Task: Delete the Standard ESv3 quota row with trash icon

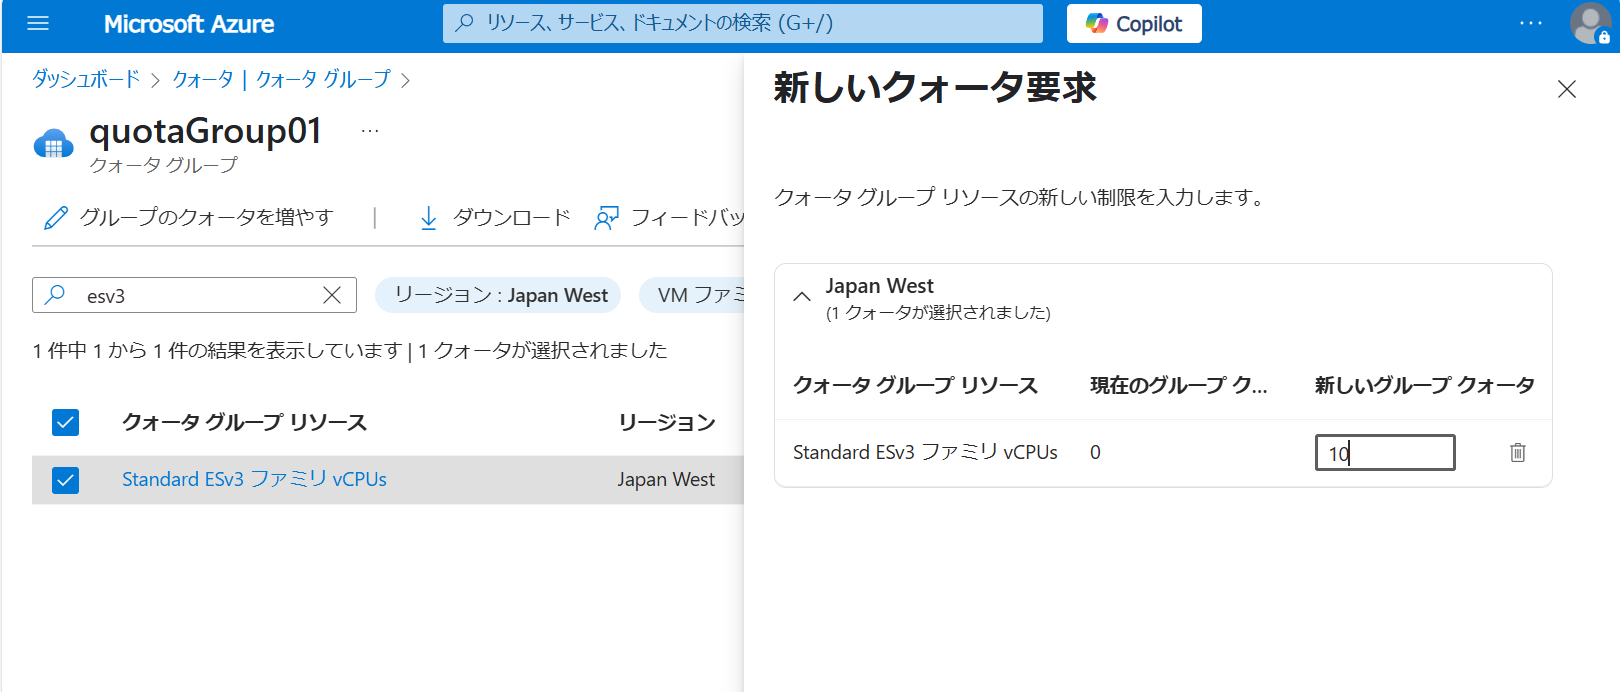Action: click(1518, 452)
